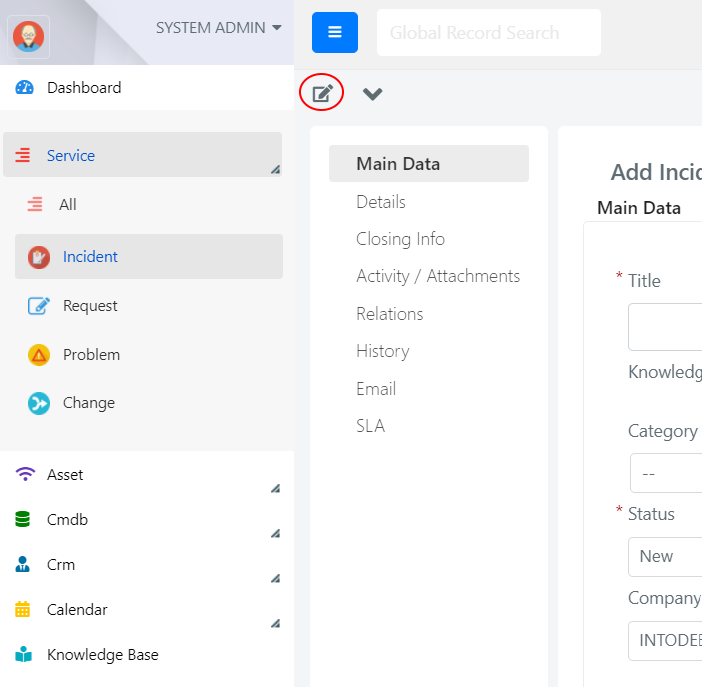Image resolution: width=702 pixels, height=687 pixels.
Task: Open Request in sidebar
Action: (x=90, y=306)
